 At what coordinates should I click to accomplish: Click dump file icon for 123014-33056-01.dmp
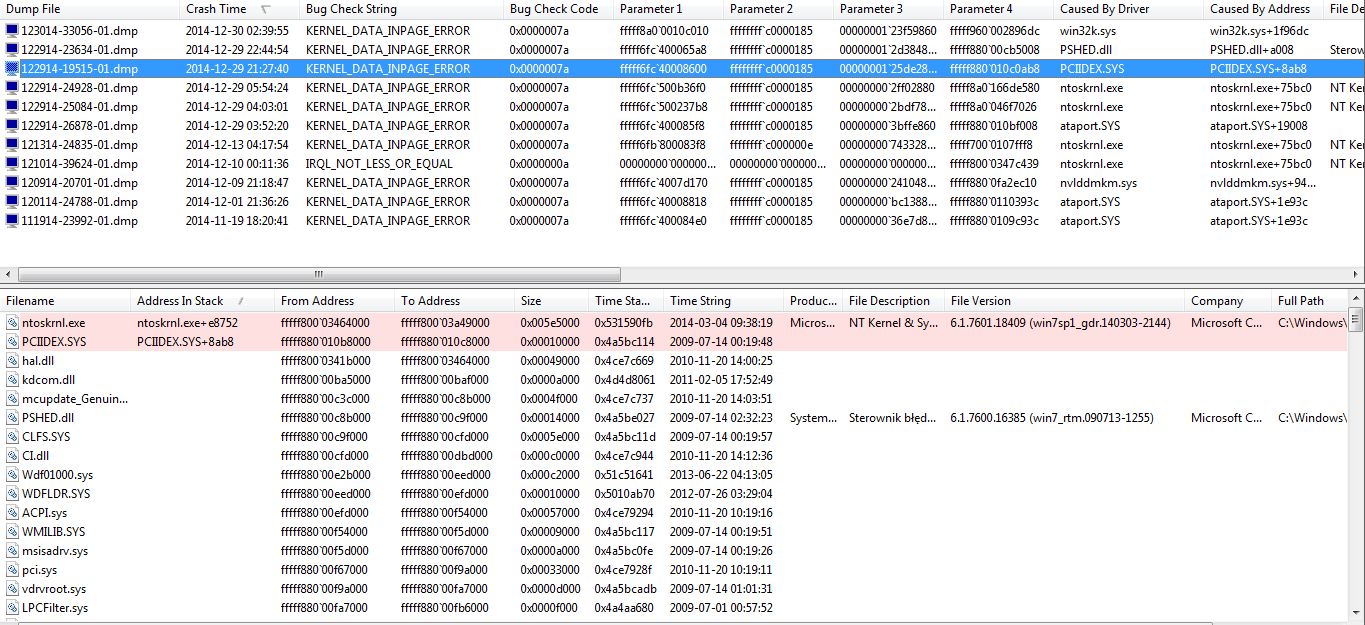pos(12,31)
